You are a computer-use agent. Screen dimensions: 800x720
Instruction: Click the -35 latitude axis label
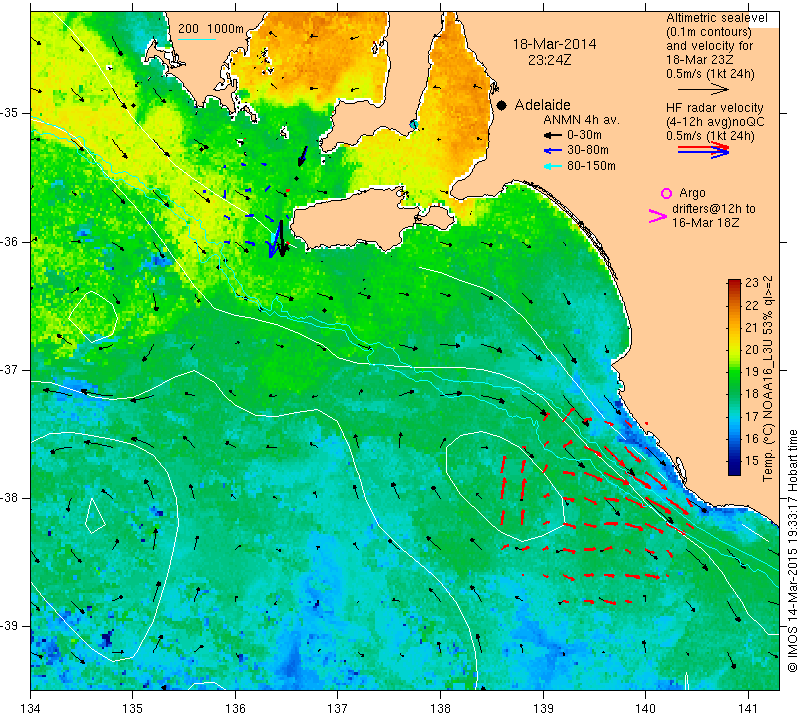point(11,113)
